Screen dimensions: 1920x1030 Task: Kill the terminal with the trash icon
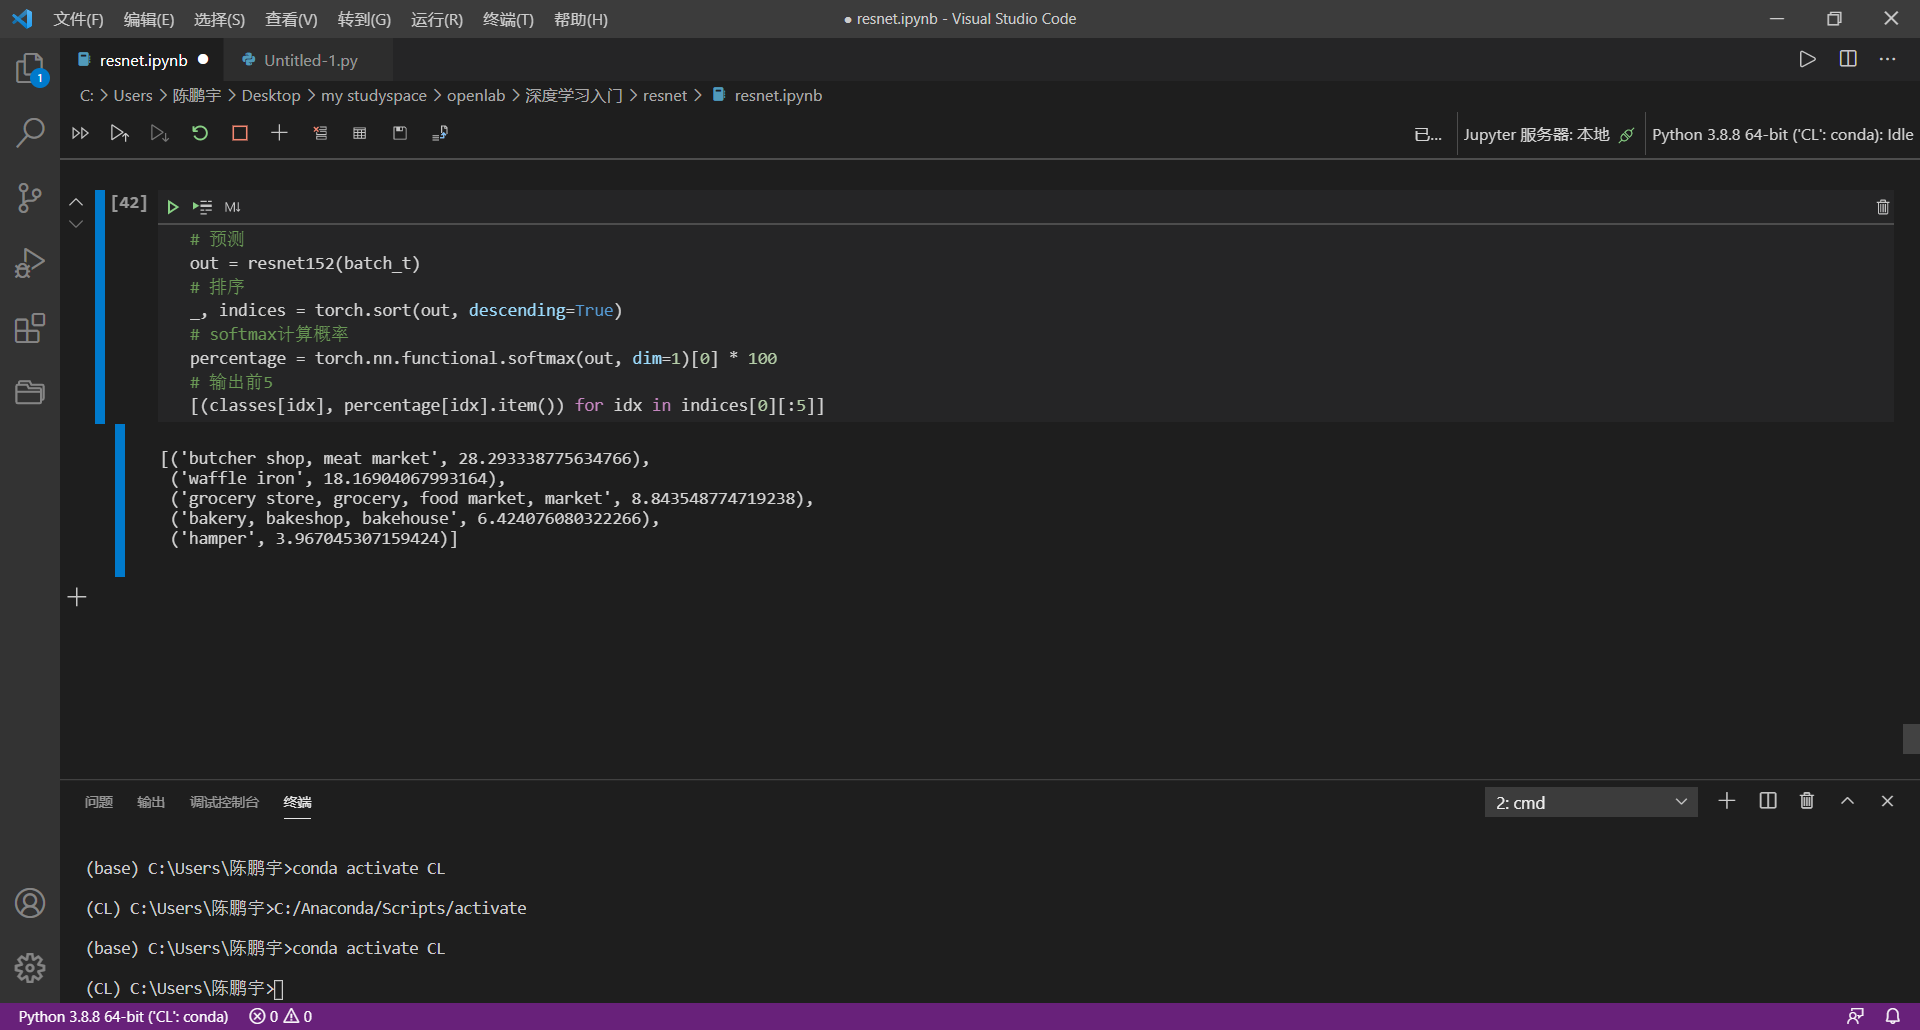(1807, 801)
